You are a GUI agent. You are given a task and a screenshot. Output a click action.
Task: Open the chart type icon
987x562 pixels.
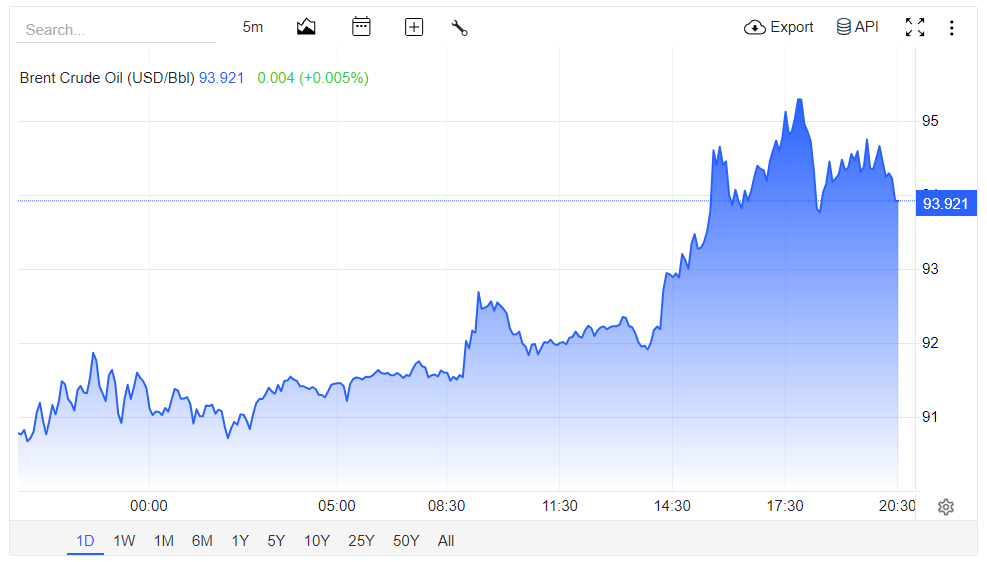(x=306, y=27)
